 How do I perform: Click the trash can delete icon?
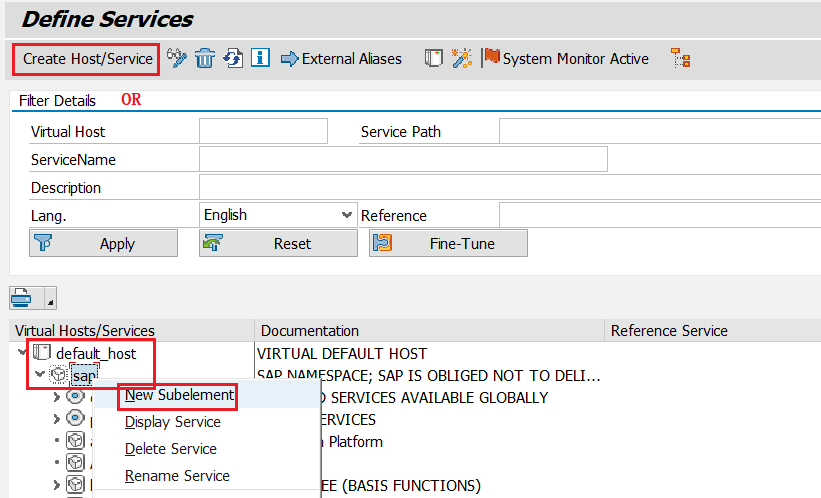click(205, 59)
